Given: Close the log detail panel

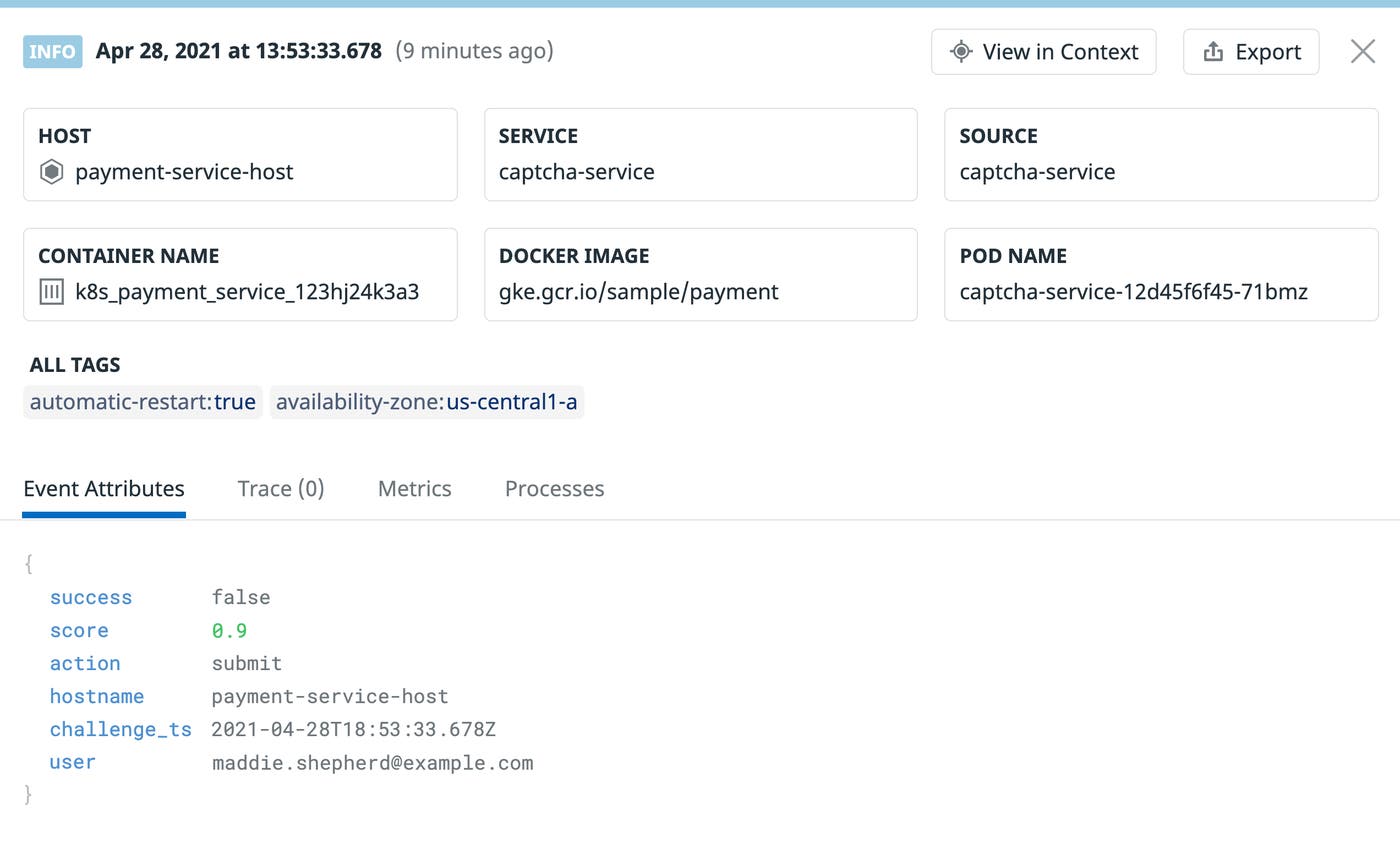Looking at the screenshot, I should (1362, 52).
